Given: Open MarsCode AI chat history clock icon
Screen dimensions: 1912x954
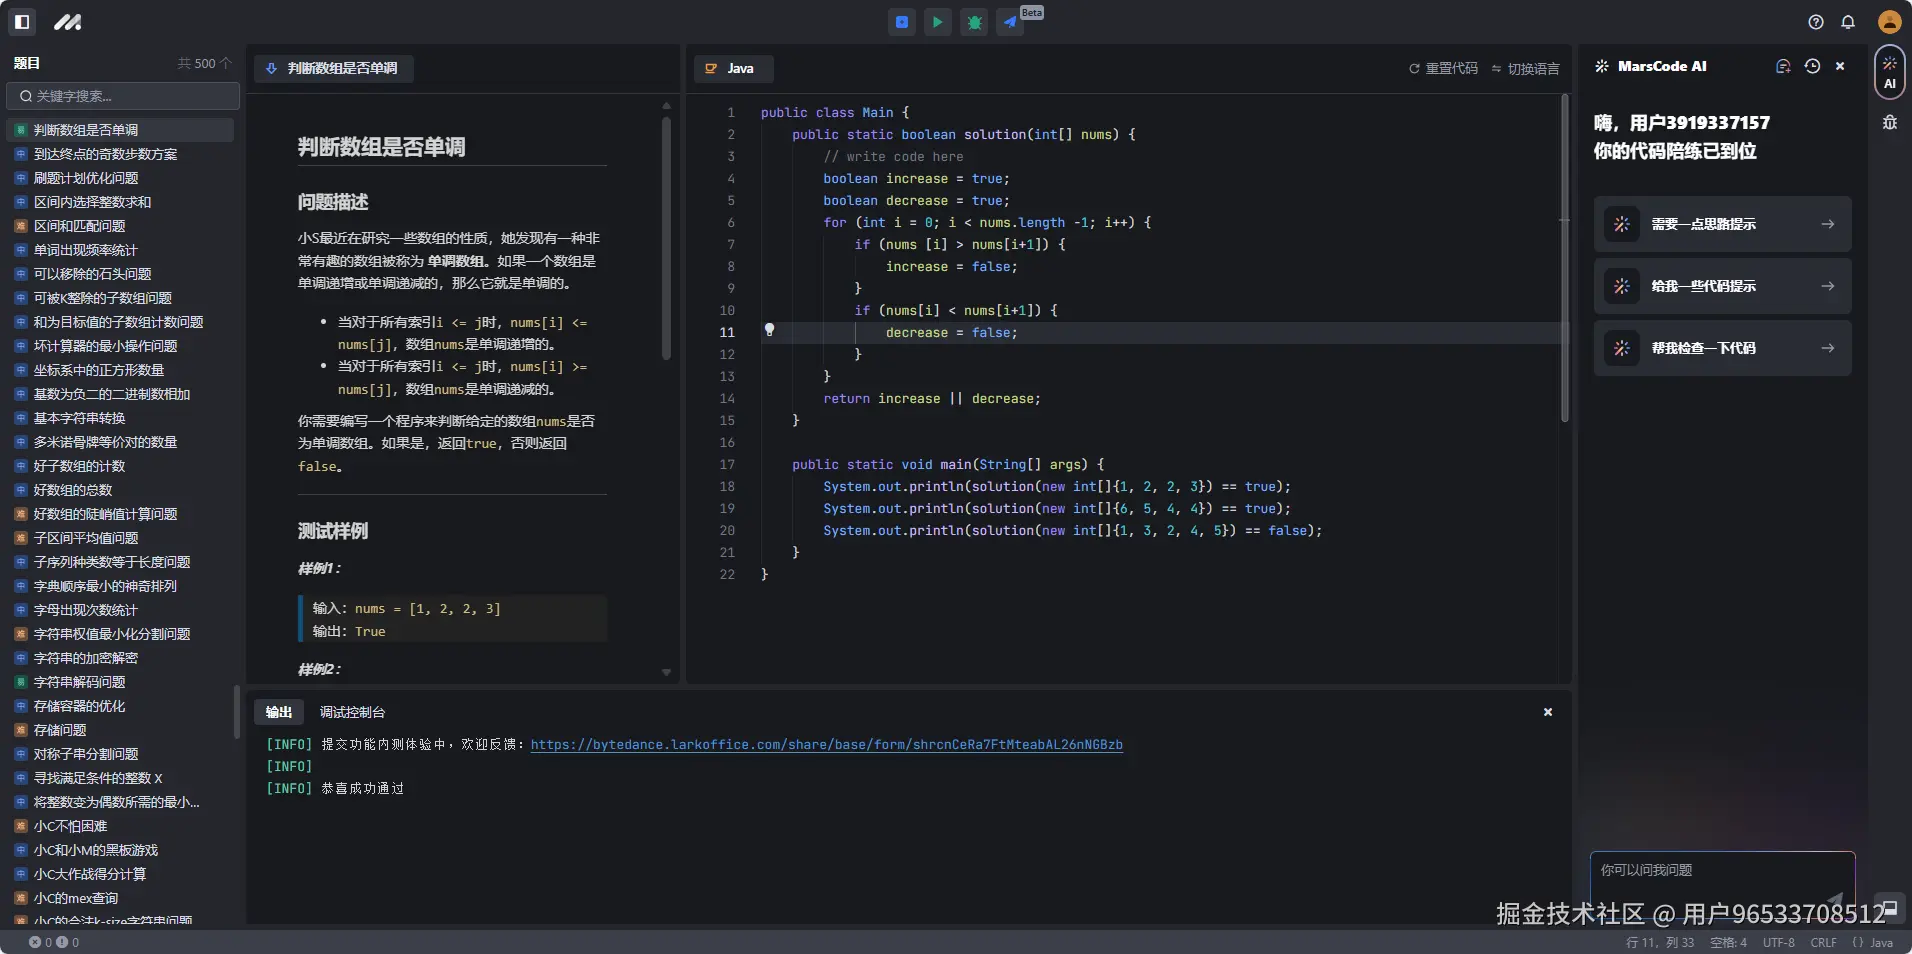Looking at the screenshot, I should 1812,66.
